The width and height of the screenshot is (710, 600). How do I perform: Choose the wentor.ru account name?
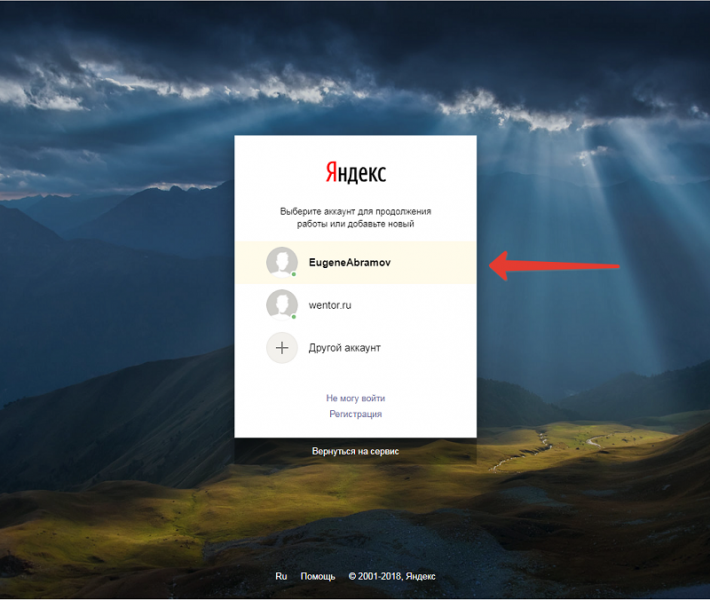point(330,305)
